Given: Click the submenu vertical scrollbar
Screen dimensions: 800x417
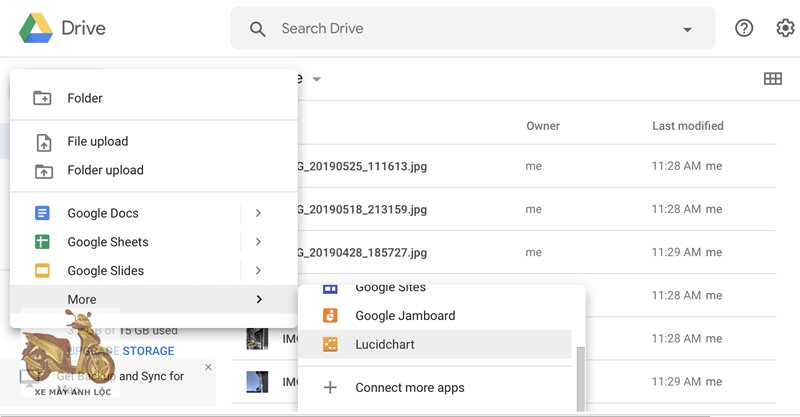Looking at the screenshot, I should tap(581, 379).
